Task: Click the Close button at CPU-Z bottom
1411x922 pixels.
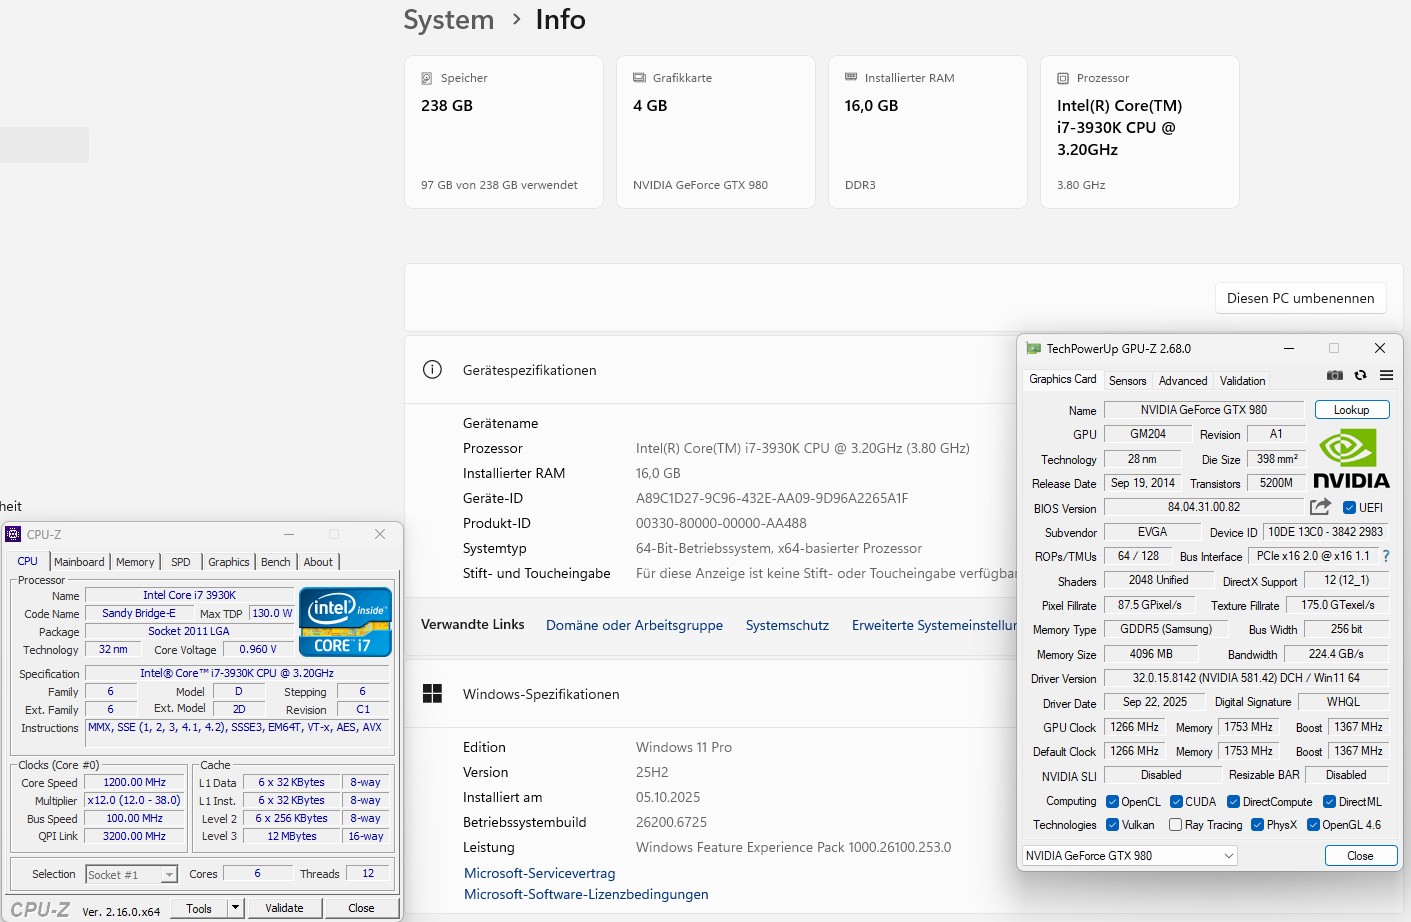Action: [x=361, y=908]
